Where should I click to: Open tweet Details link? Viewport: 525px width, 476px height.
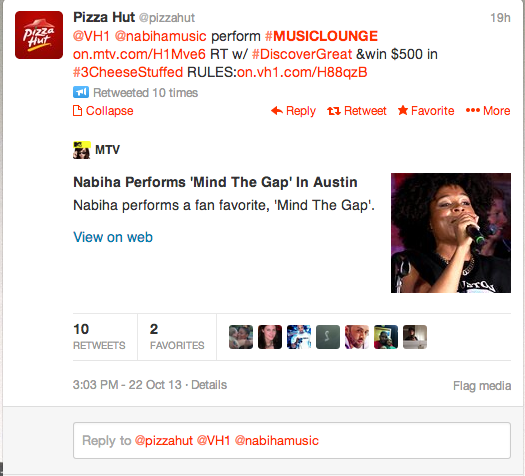click(x=209, y=385)
